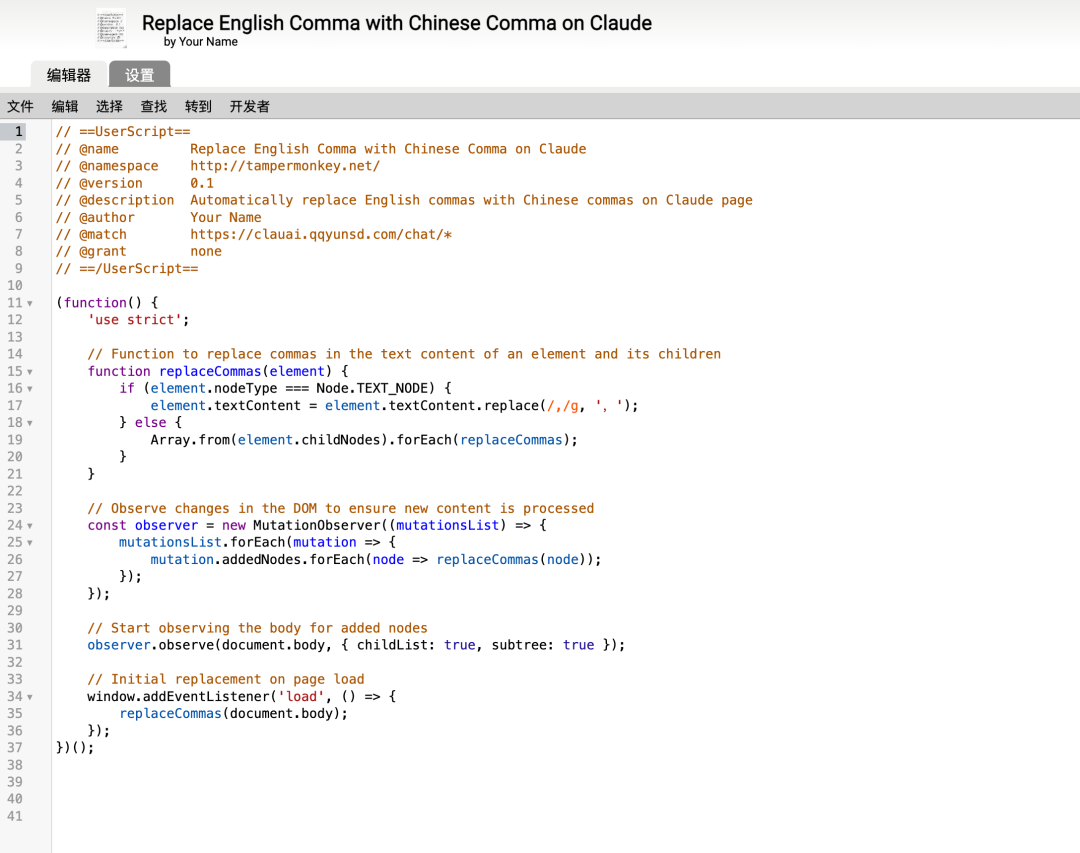Open the 查找 menu
The image size is (1080, 853).
(154, 106)
